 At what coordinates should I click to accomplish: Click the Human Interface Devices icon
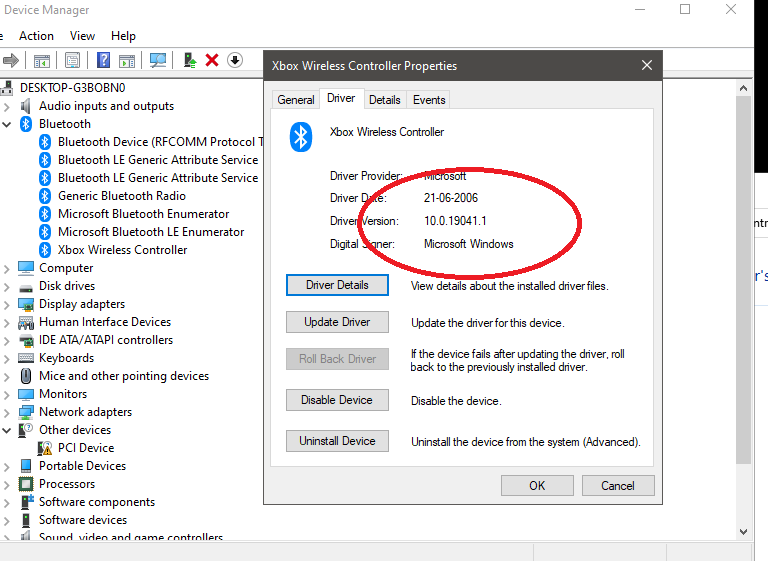pyautogui.click(x=26, y=322)
